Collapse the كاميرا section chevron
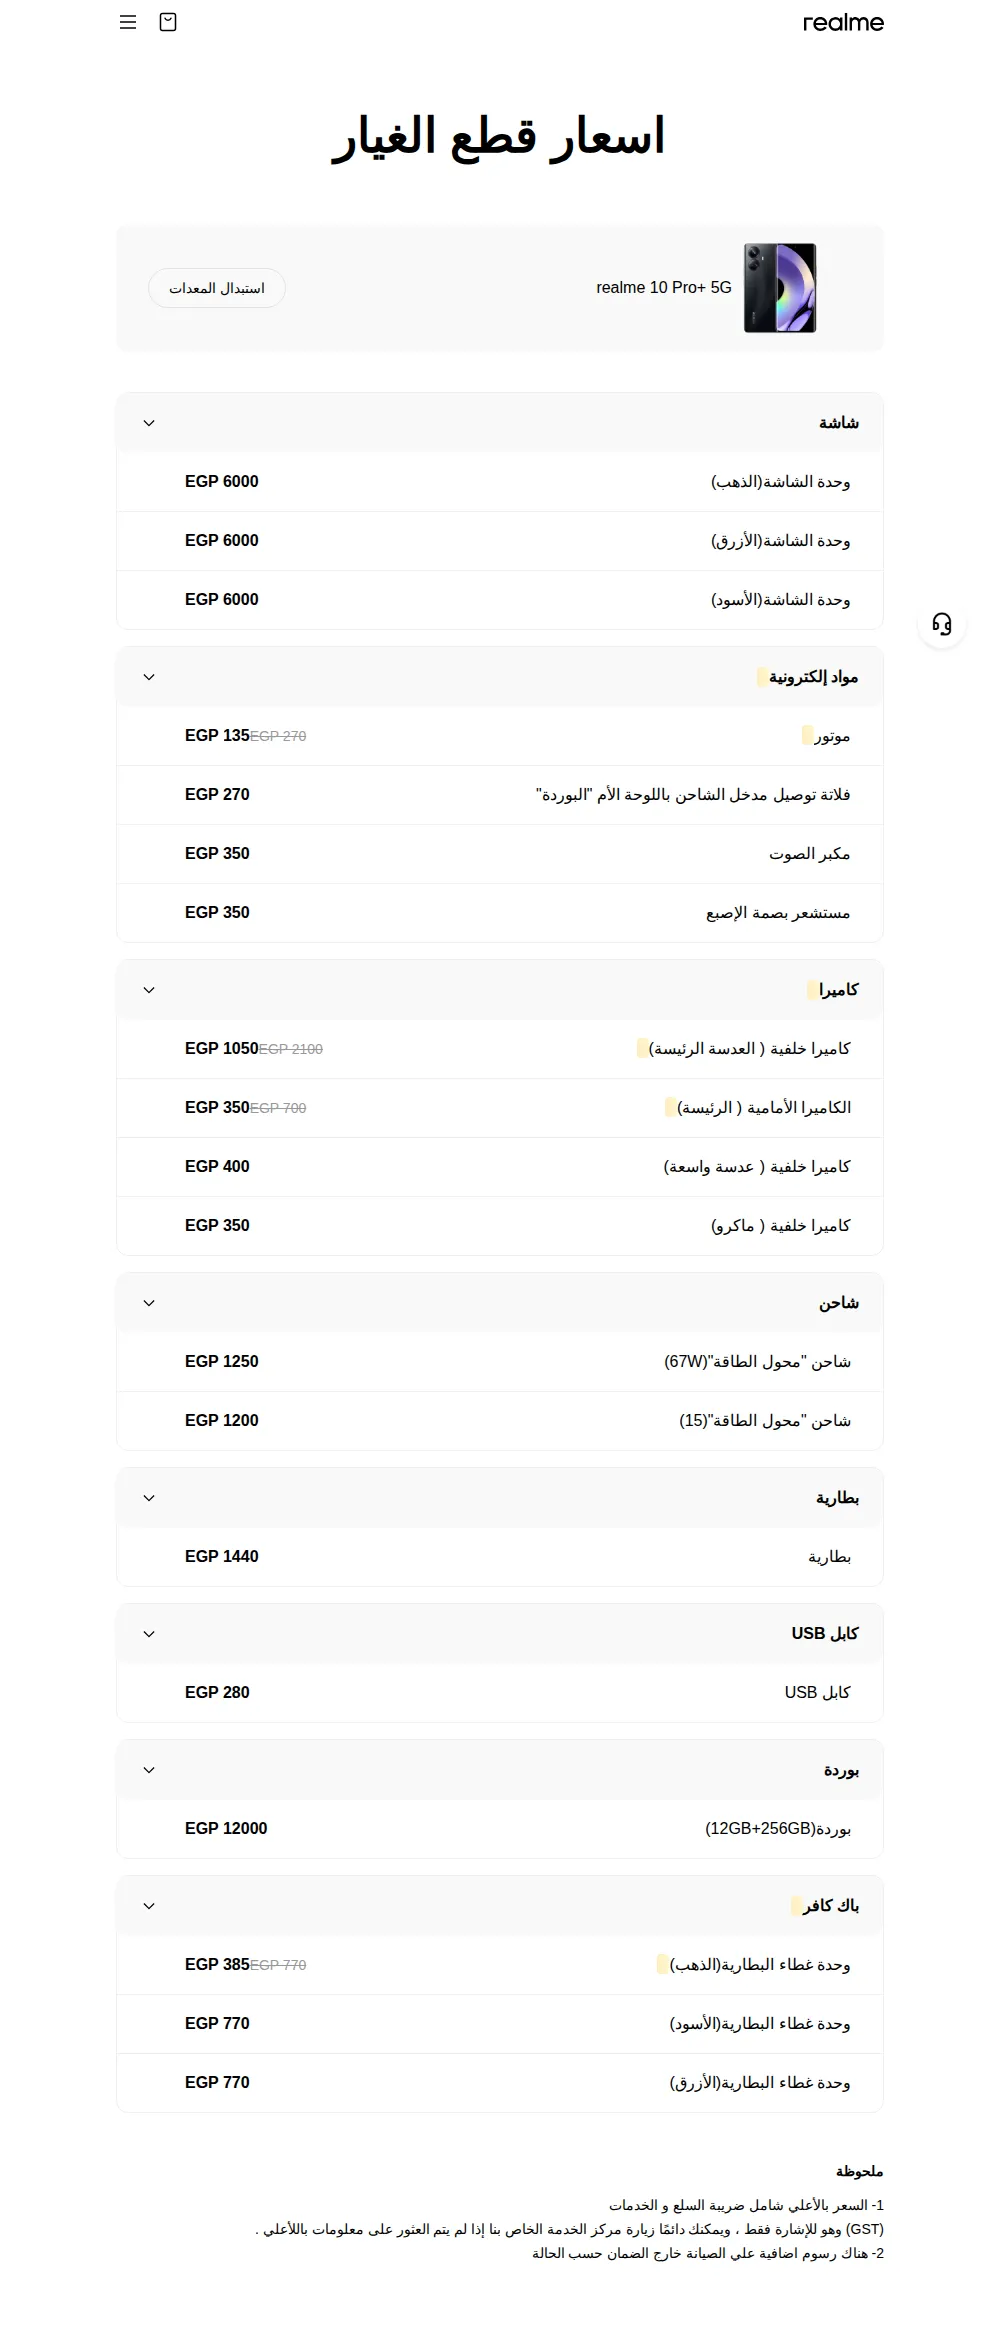 point(149,990)
